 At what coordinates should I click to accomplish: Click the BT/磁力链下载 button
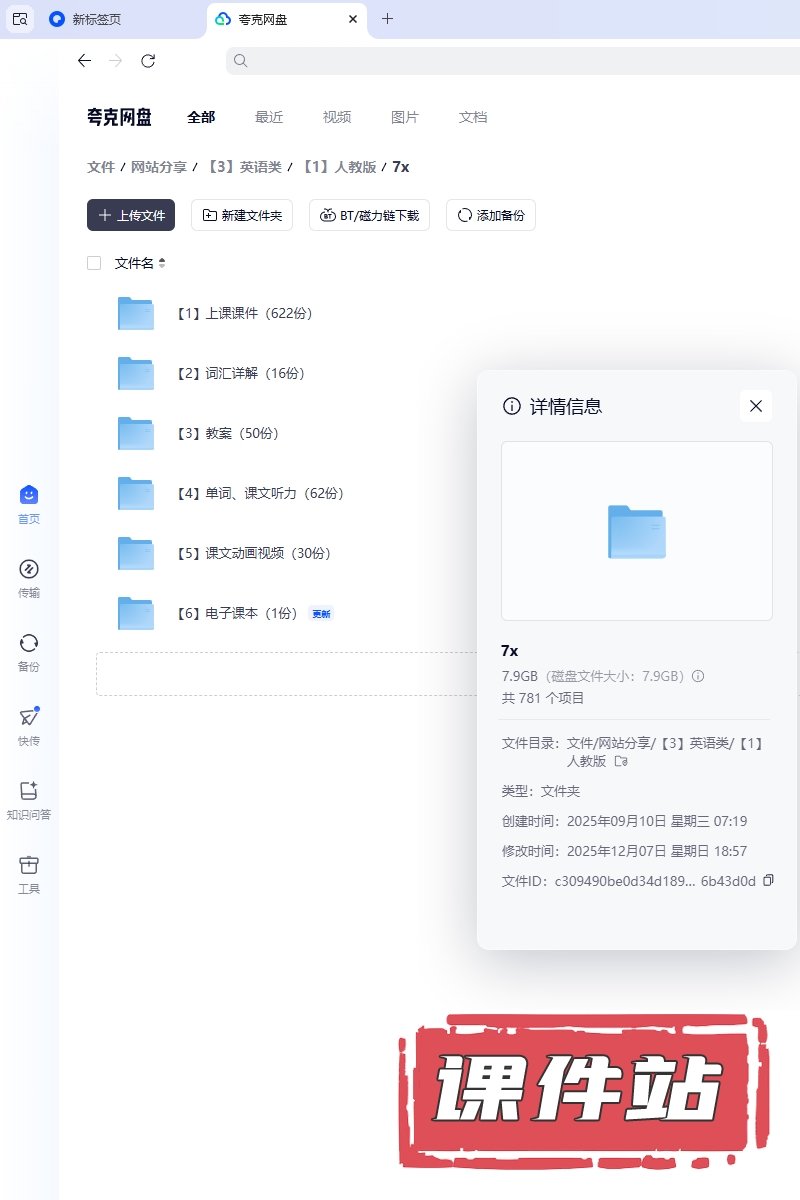coord(370,215)
